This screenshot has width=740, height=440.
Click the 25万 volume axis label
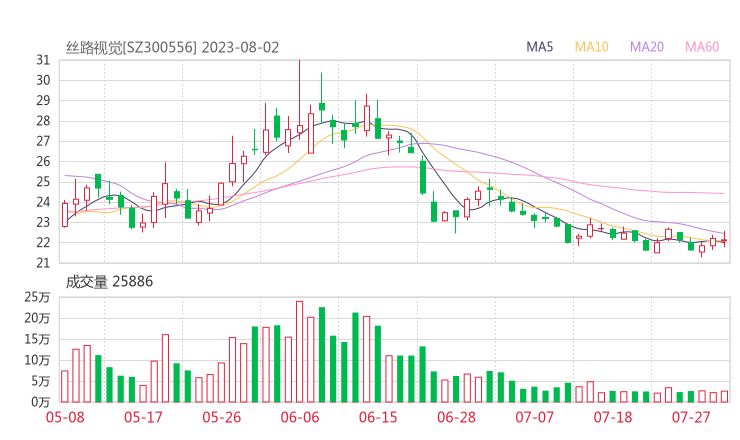point(37,297)
